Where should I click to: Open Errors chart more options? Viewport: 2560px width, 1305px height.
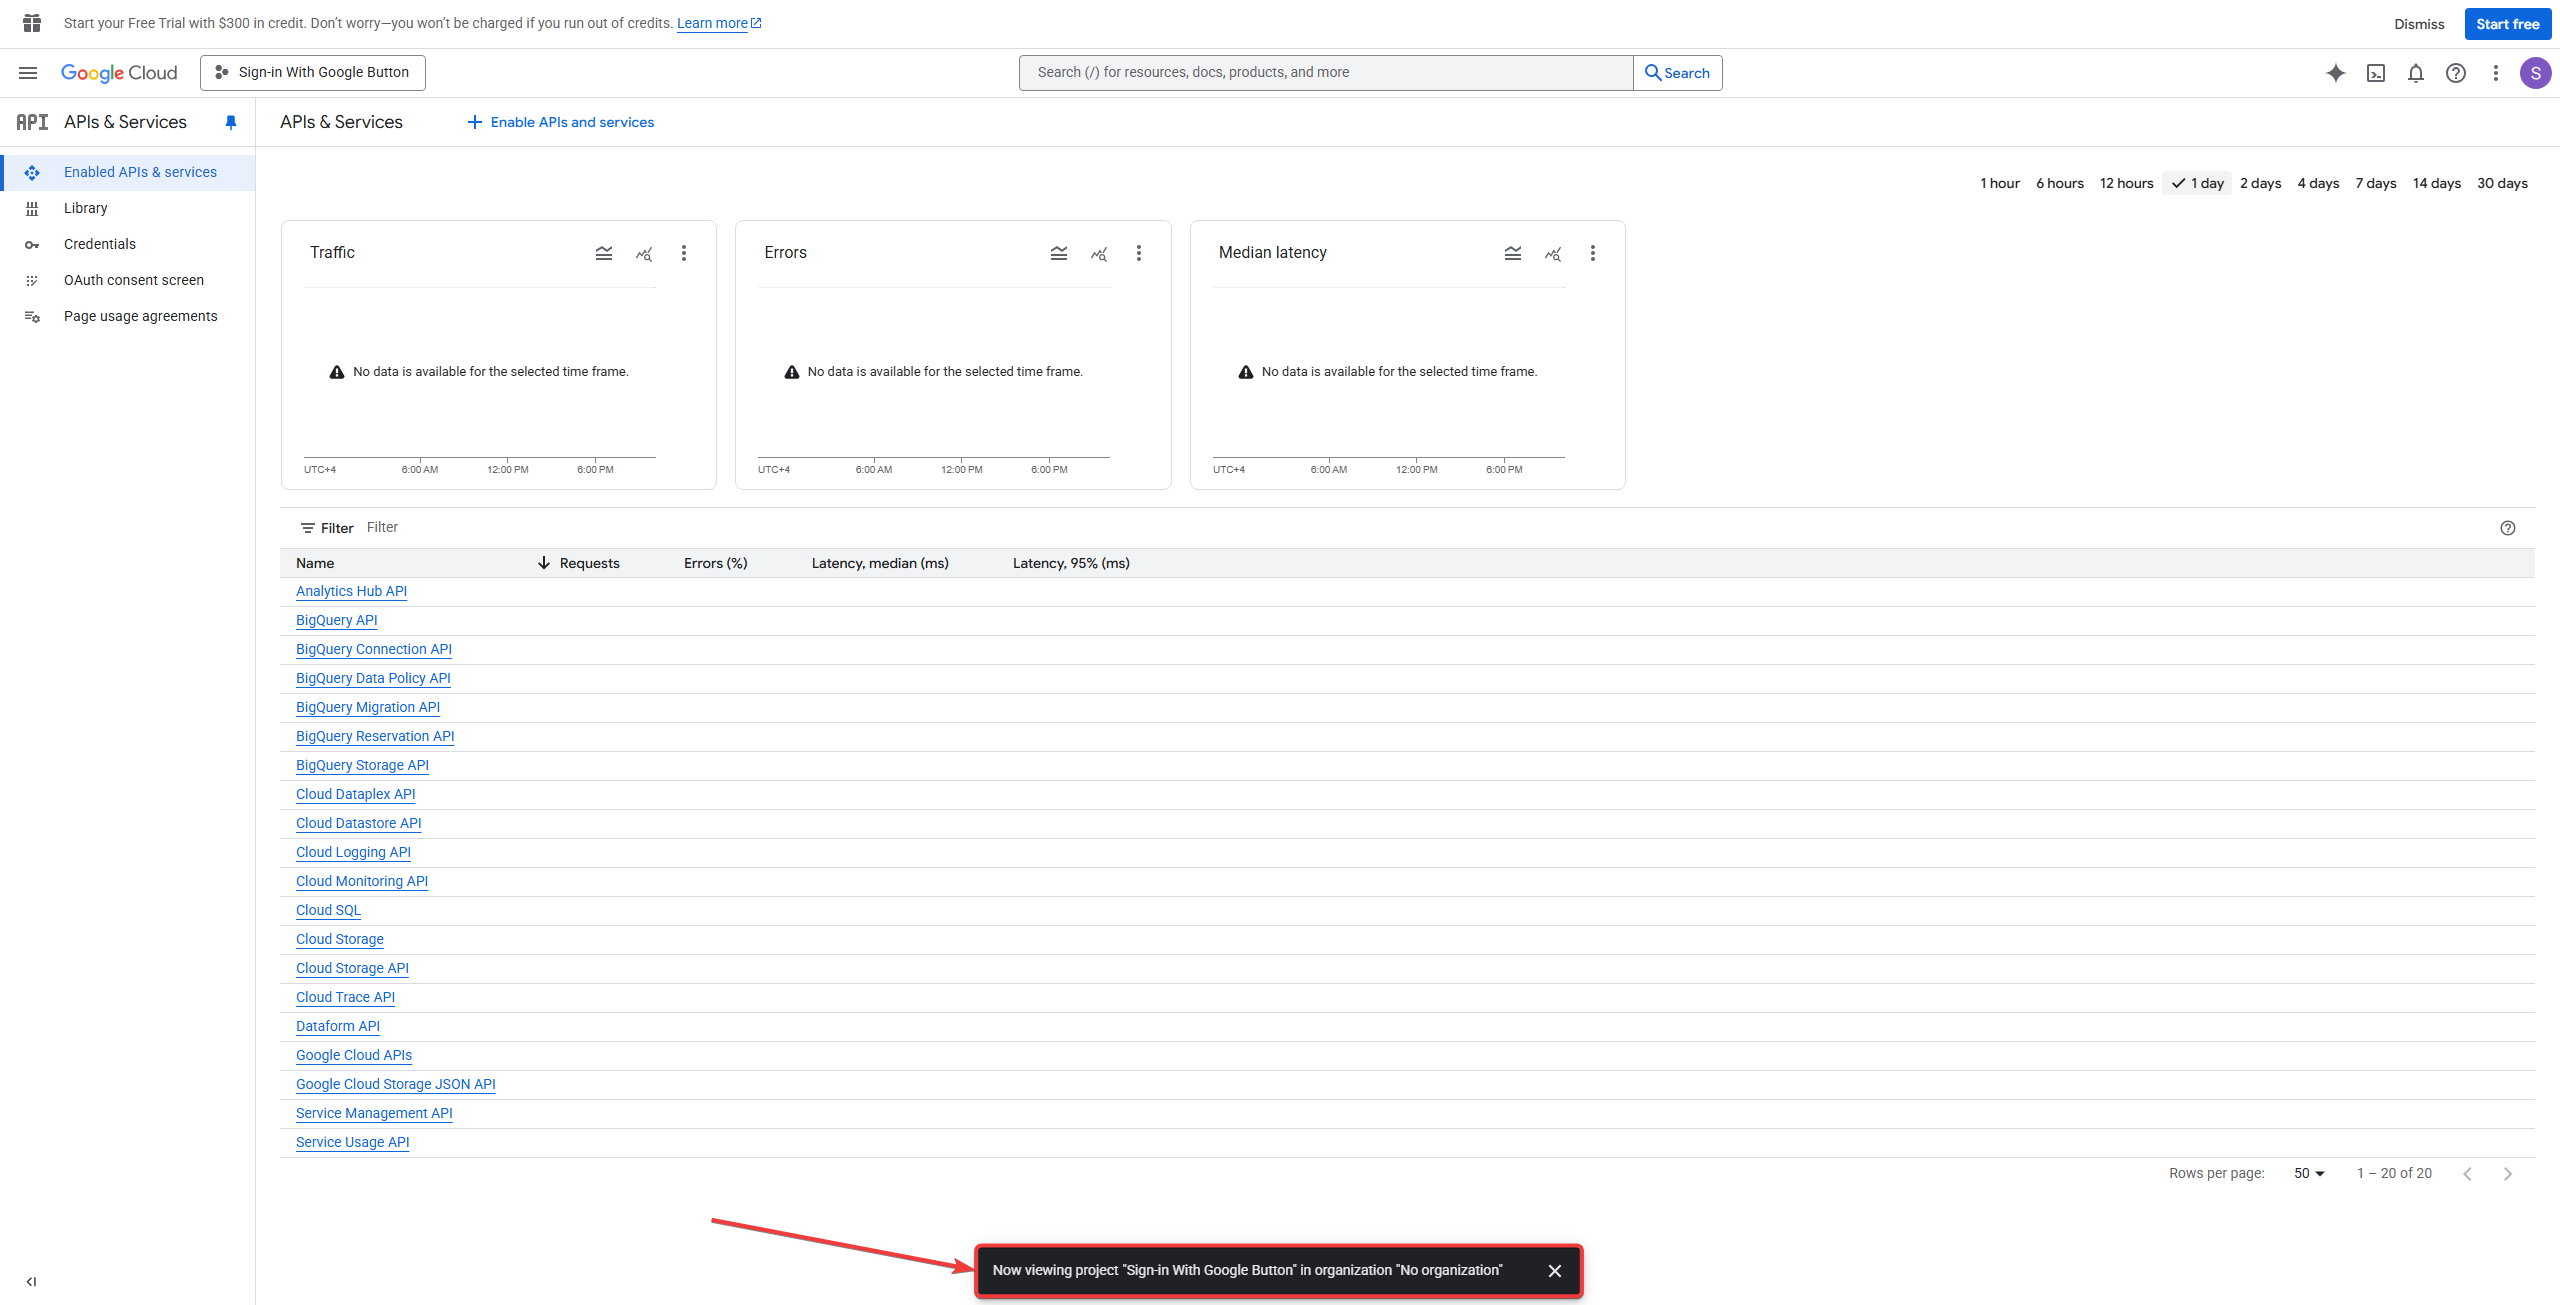click(1139, 253)
